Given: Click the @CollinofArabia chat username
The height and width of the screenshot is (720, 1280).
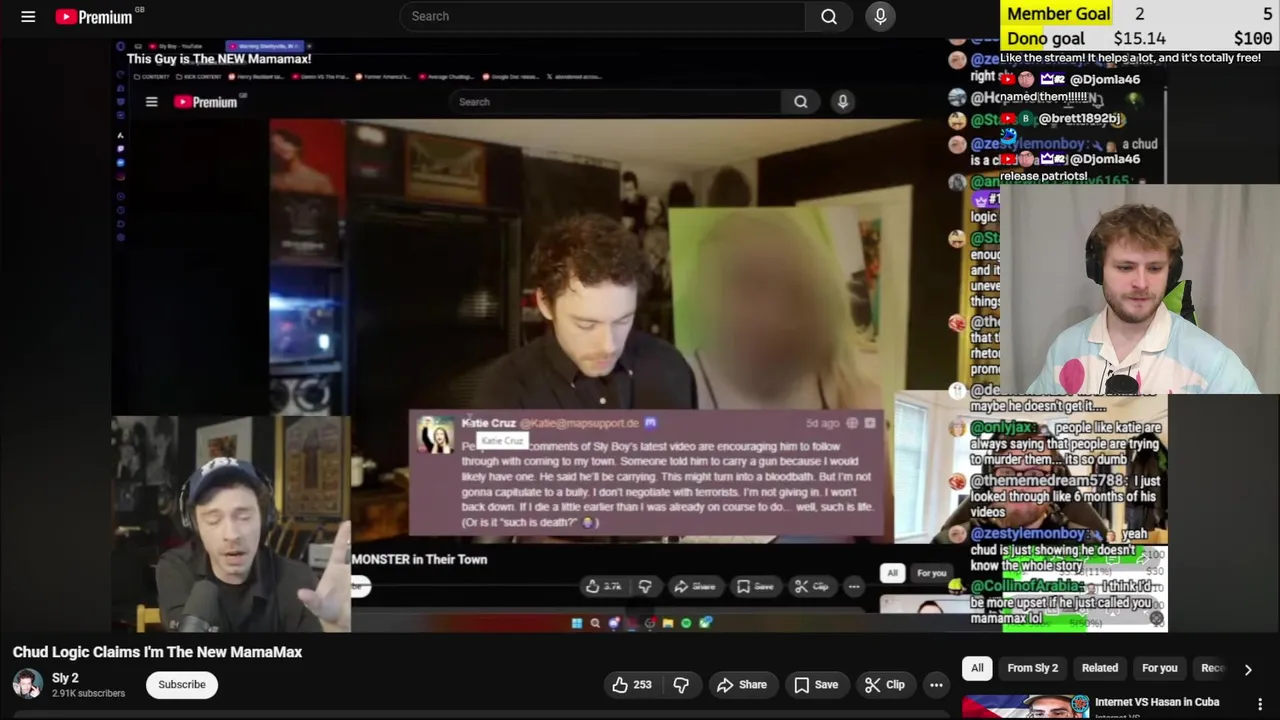Looking at the screenshot, I should [1028, 586].
